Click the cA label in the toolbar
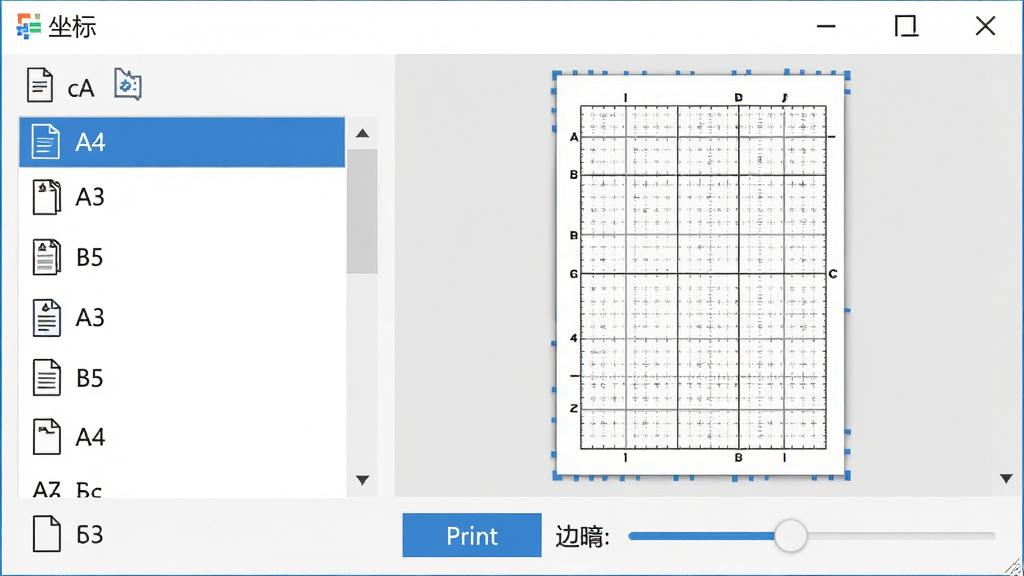The height and width of the screenshot is (576, 1024). tap(81, 88)
